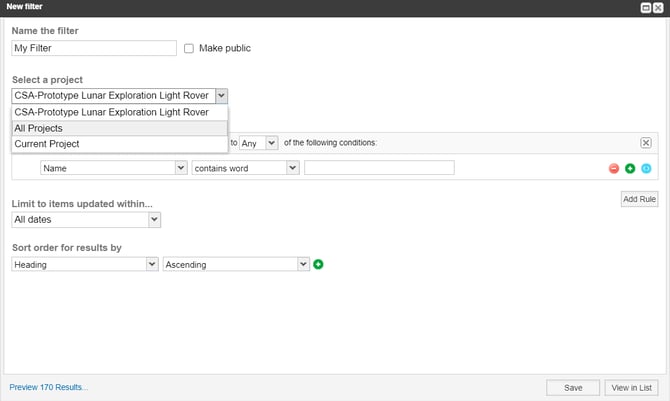Click the Add Rule button
The width and height of the screenshot is (670, 401).
[639, 199]
